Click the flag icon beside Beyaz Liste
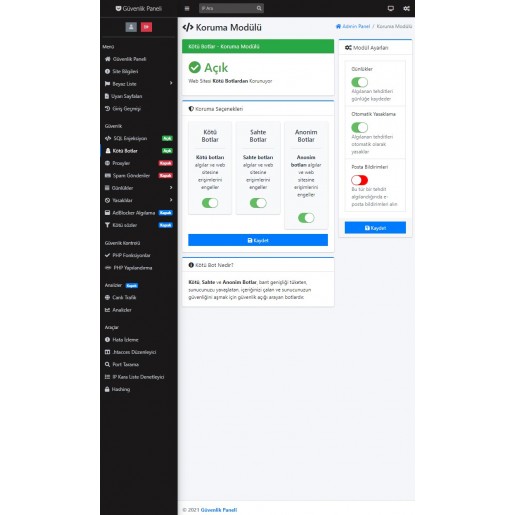This screenshot has width=515, height=515. click(107, 84)
